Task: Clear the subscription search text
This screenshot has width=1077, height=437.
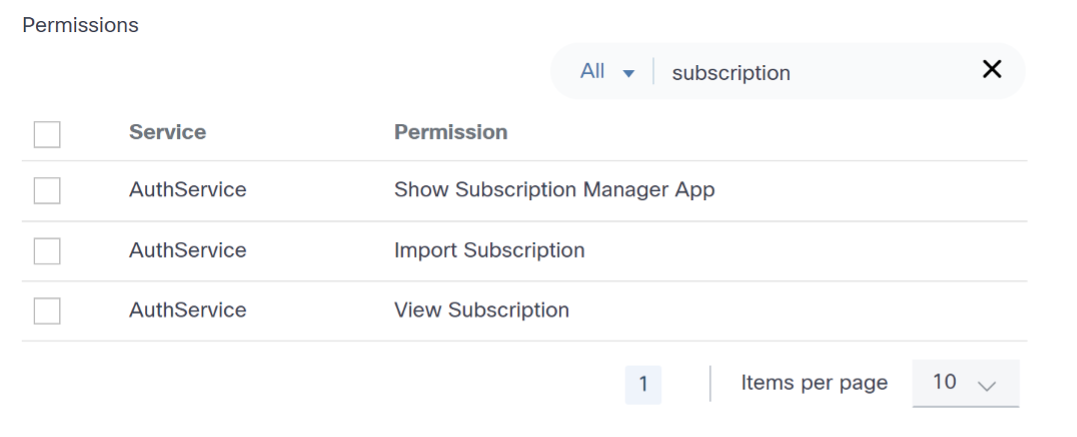Action: (x=991, y=69)
